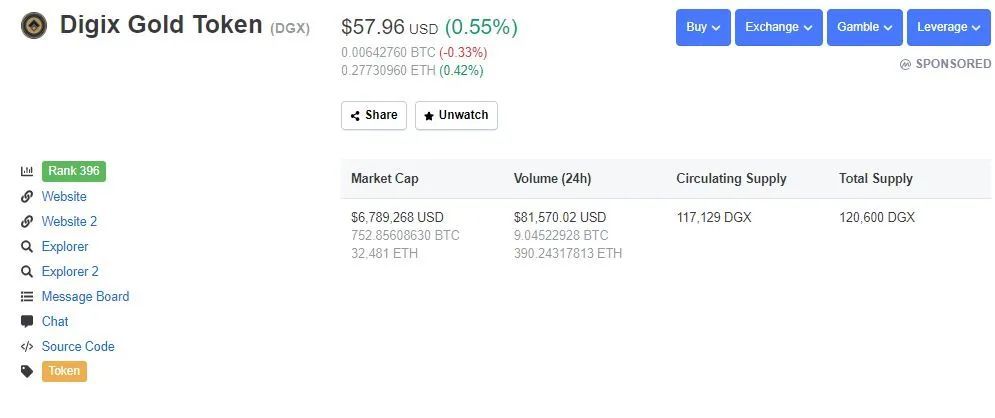
Task: Click the code brackets icon beside Source Code
Action: pyautogui.click(x=27, y=347)
